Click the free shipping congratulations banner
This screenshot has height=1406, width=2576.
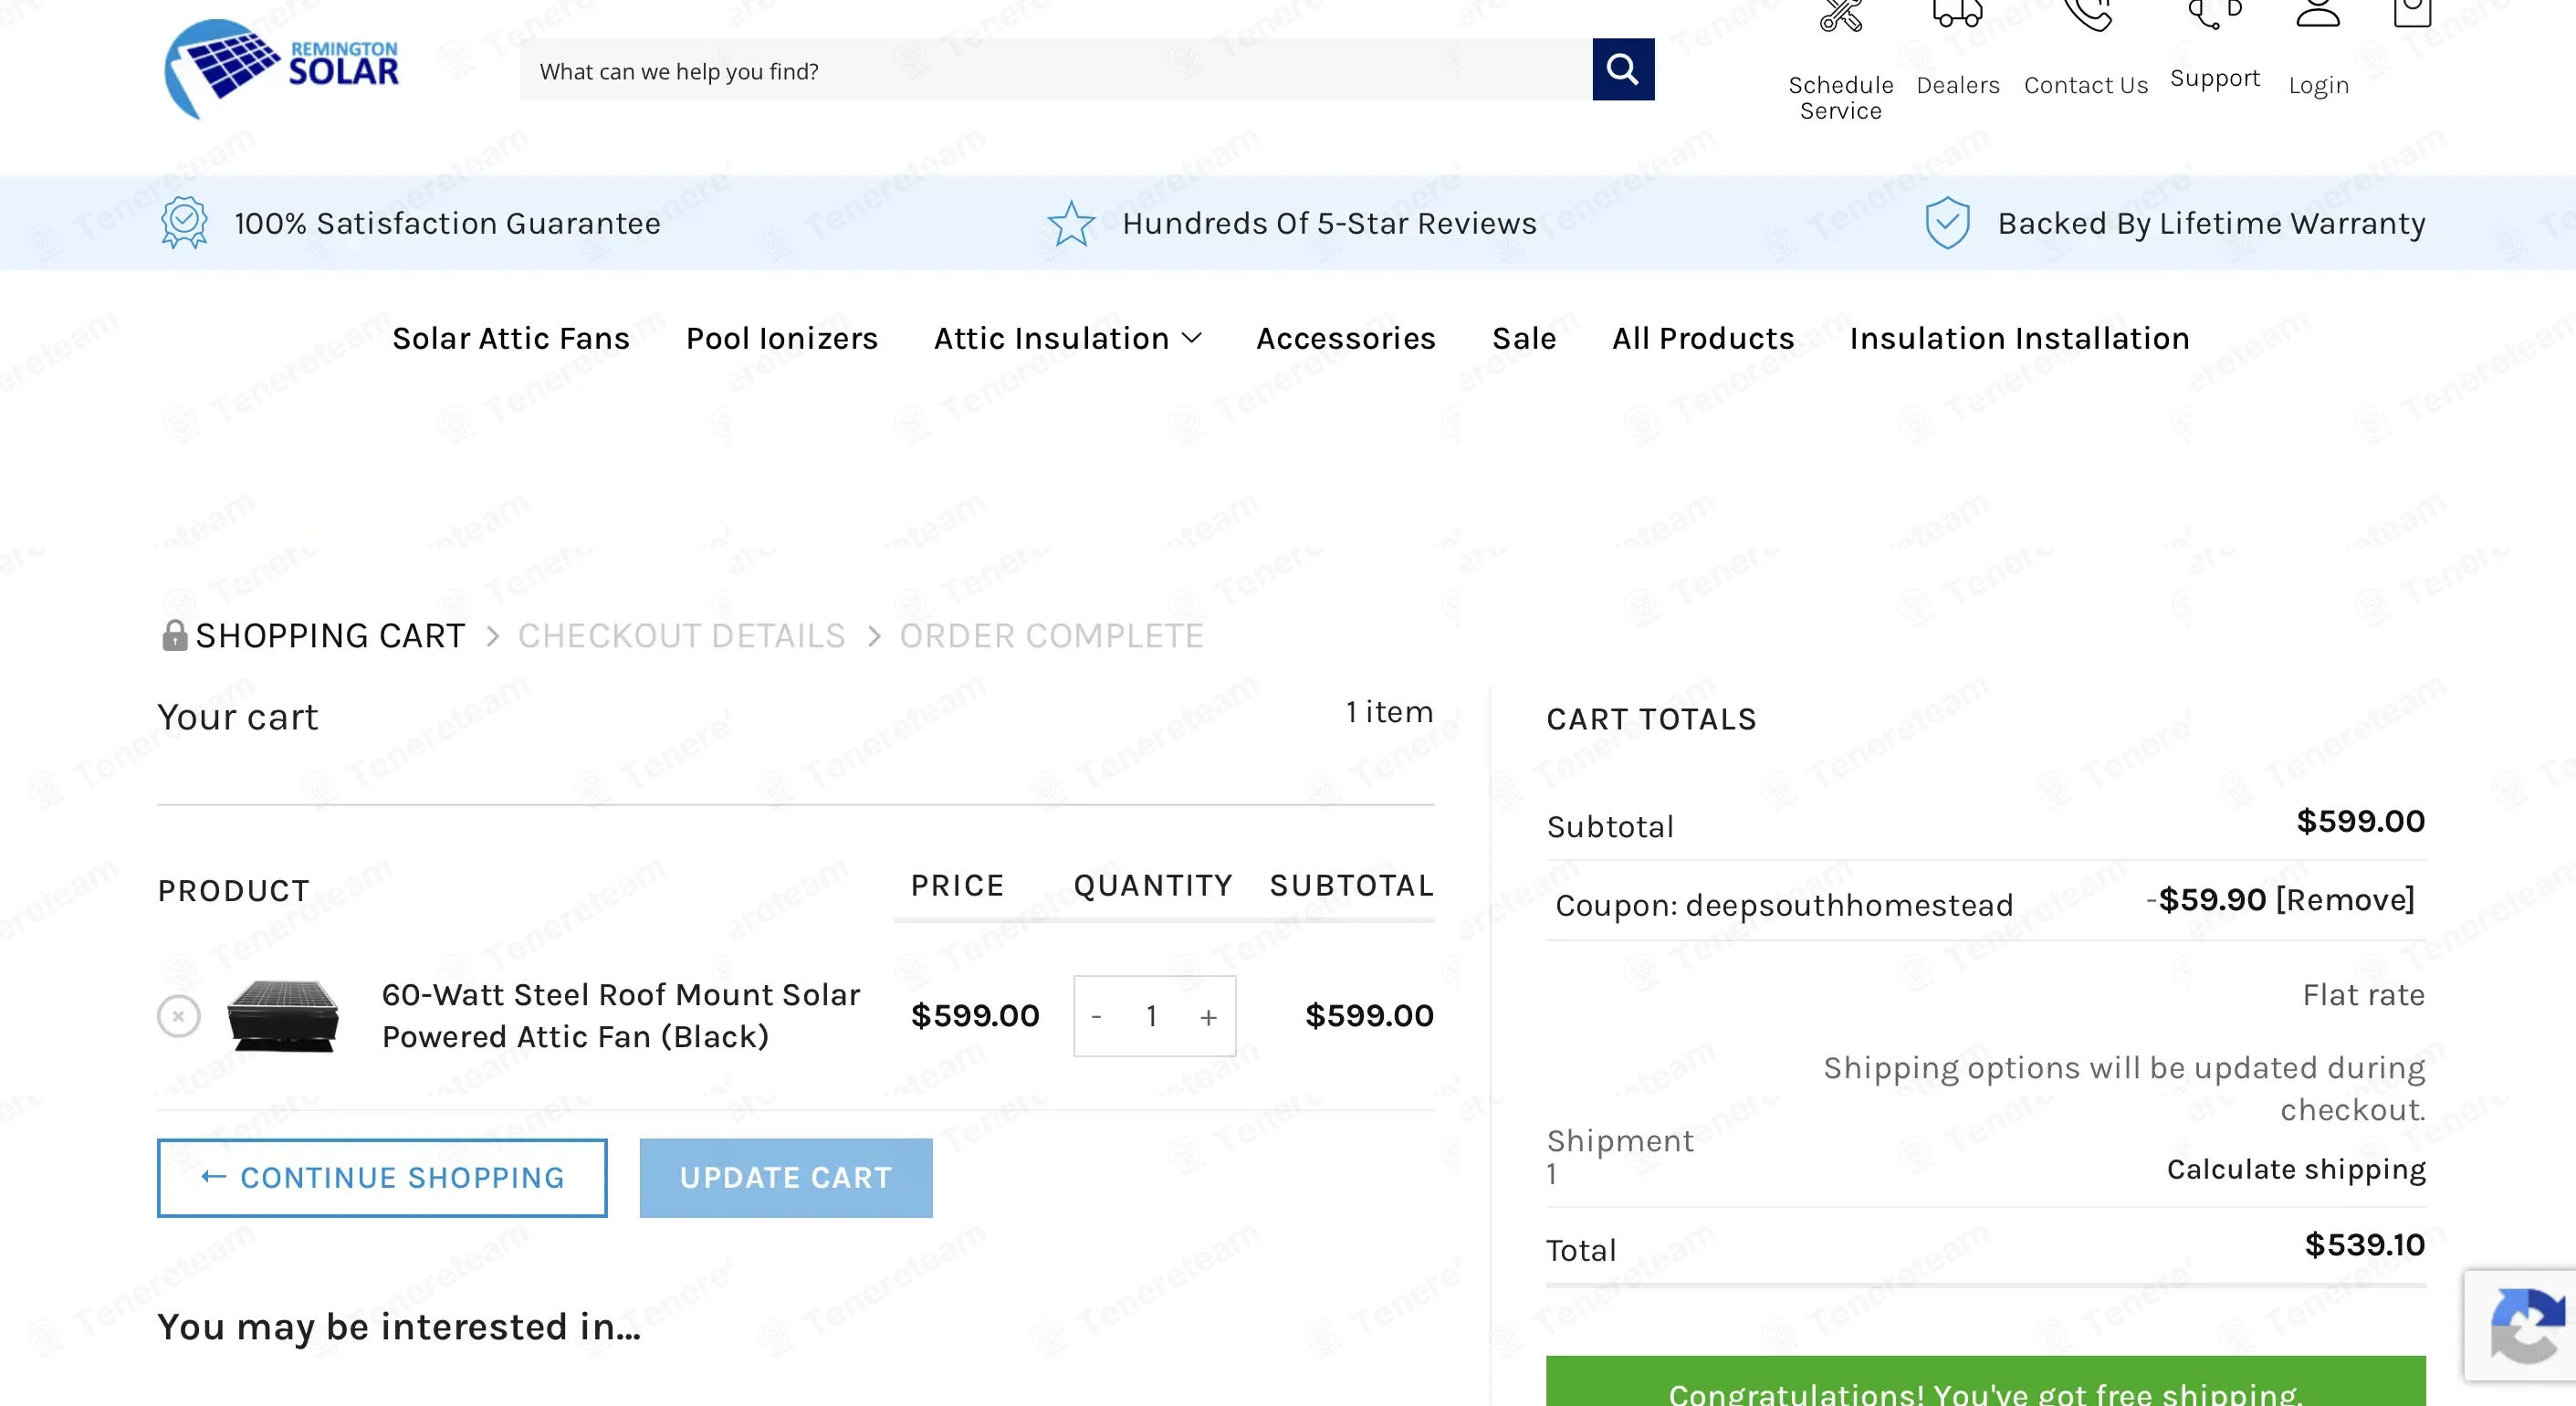[x=1986, y=1383]
